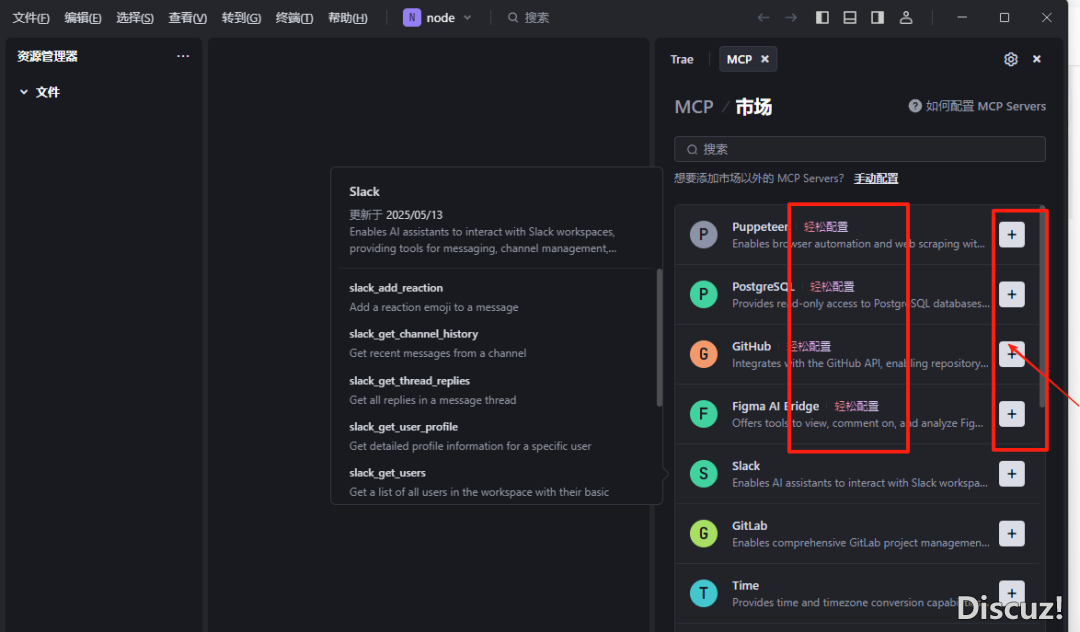Click the MCP market list scrollbar
This screenshot has width=1080, height=632.
[x=1042, y=307]
